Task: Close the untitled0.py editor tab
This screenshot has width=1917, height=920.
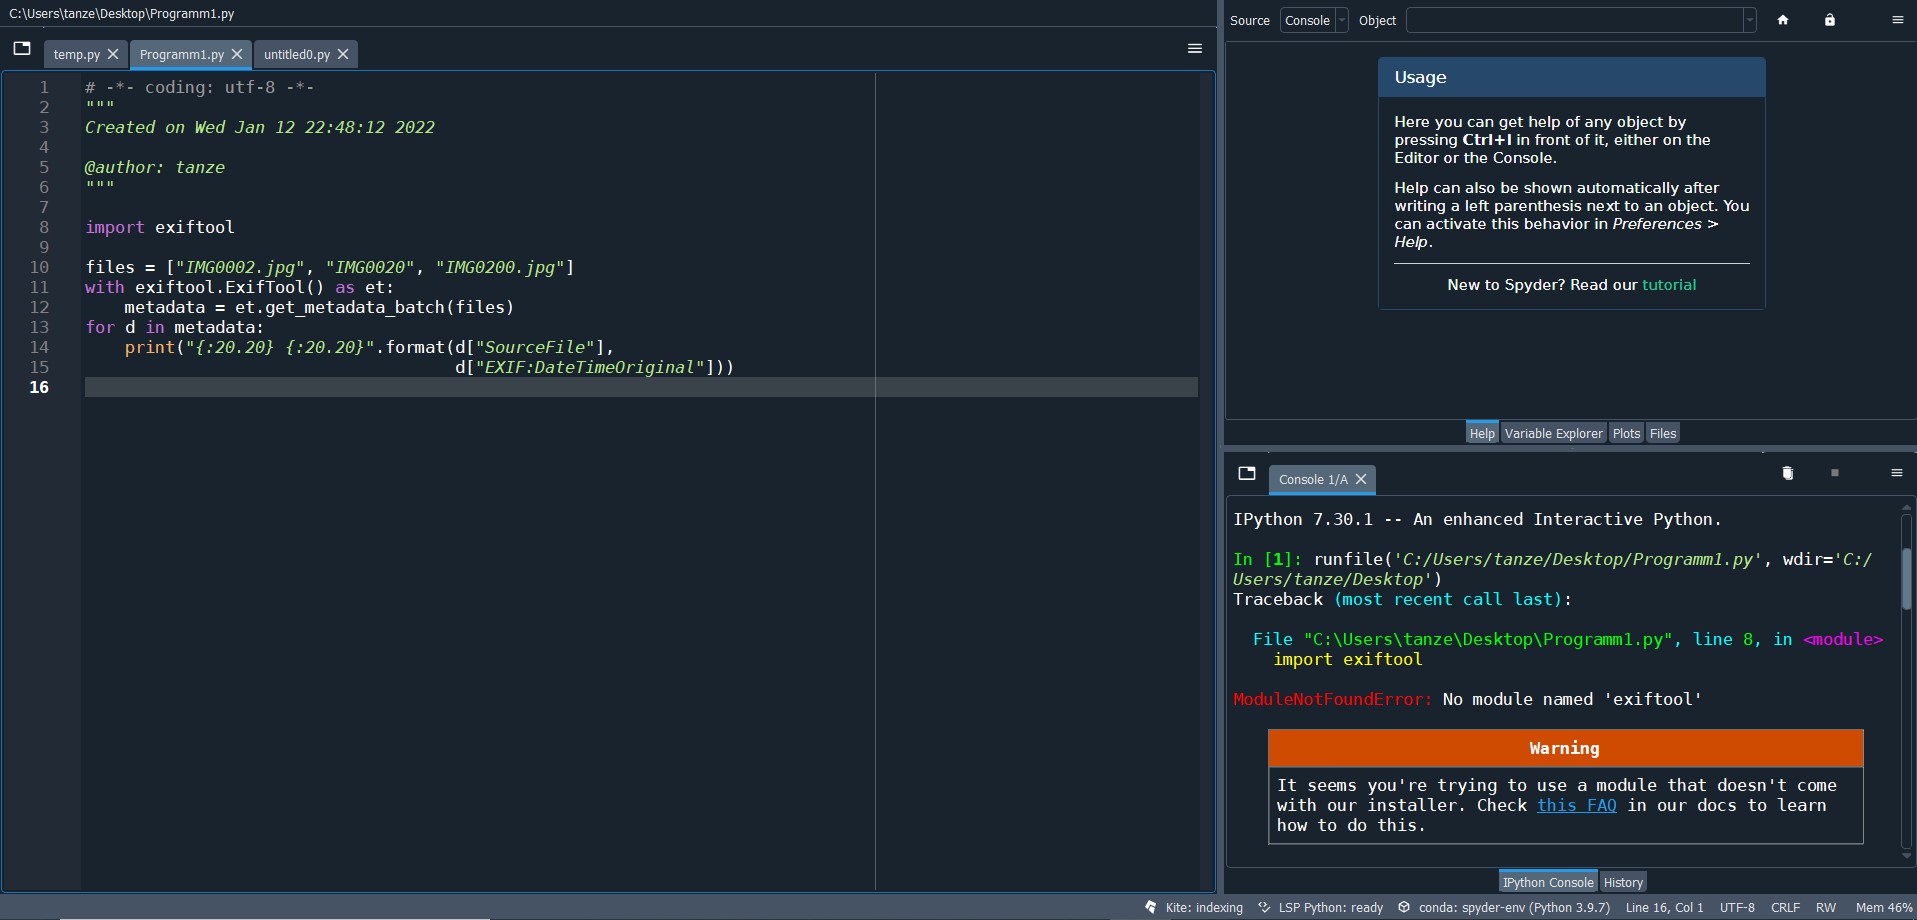Action: click(343, 54)
